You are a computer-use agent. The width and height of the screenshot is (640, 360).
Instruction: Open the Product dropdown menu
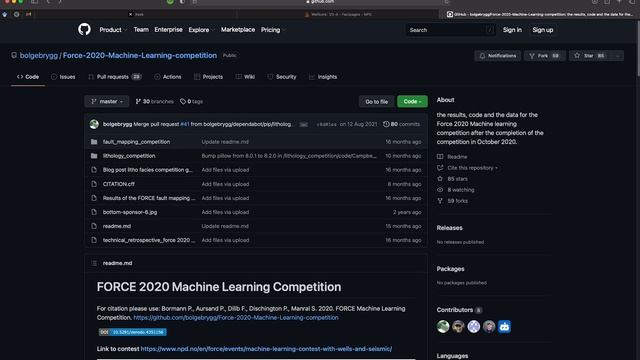[113, 30]
